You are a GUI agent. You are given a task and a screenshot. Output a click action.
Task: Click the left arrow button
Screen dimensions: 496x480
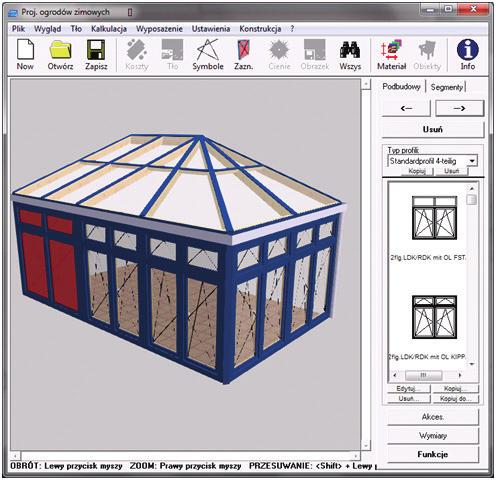[x=406, y=108]
